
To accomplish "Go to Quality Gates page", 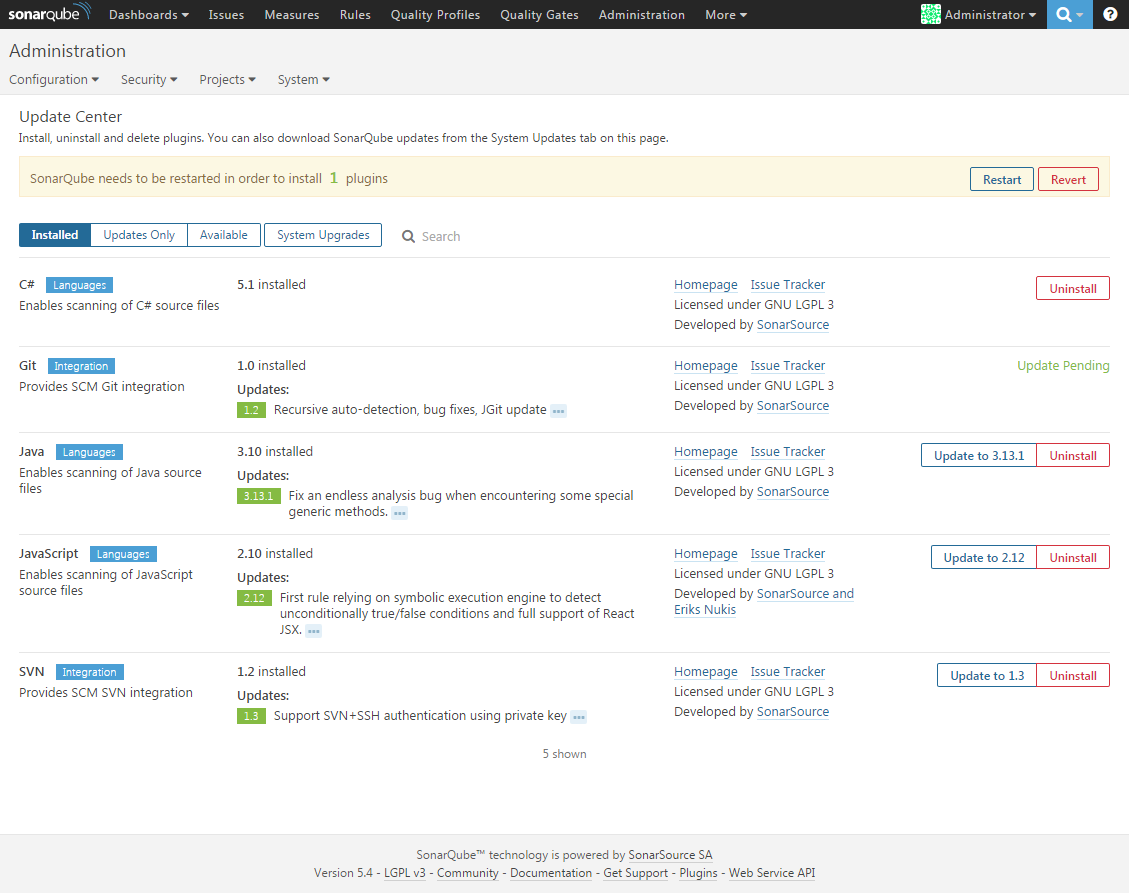I will [539, 15].
